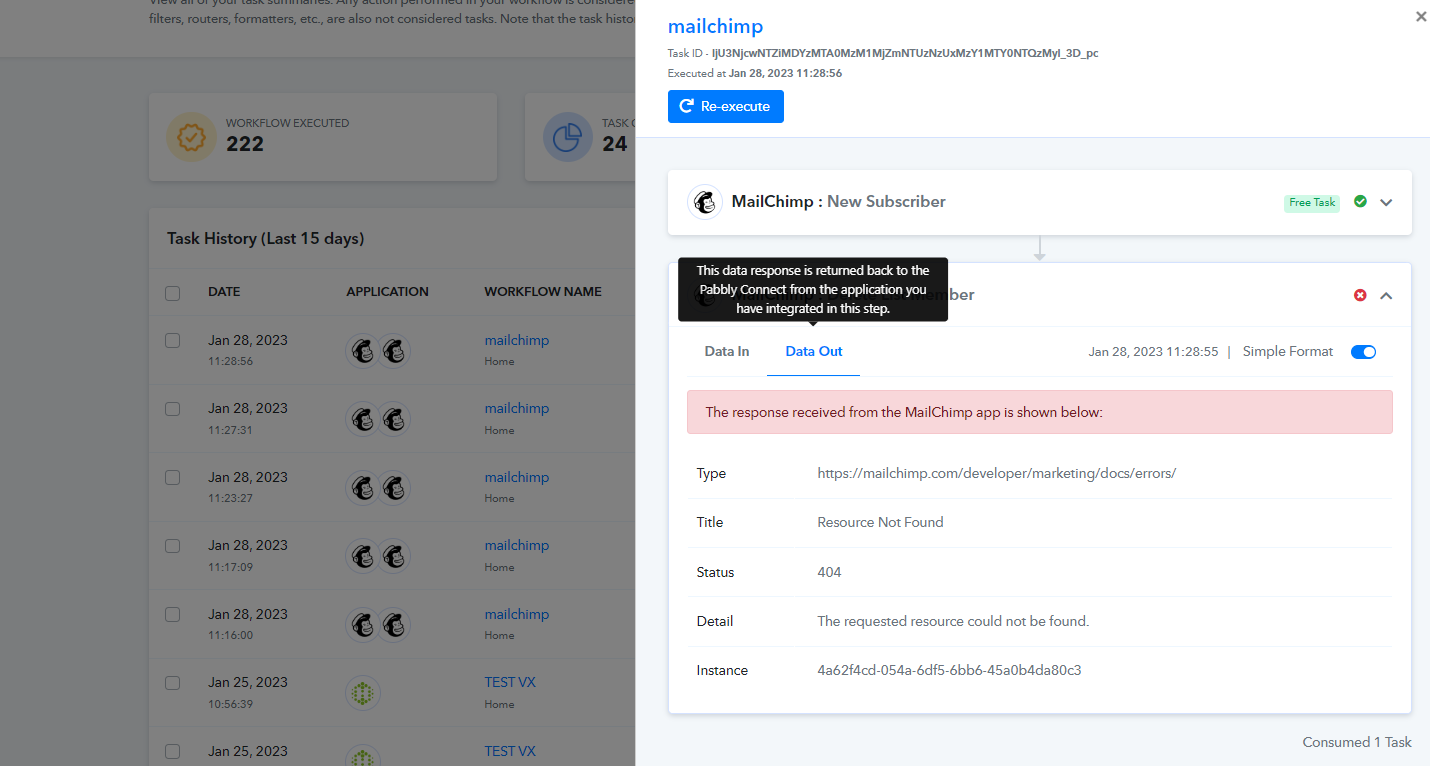Click the Home folder label in 10:56:39 row
The image size is (1430, 766).
500,704
